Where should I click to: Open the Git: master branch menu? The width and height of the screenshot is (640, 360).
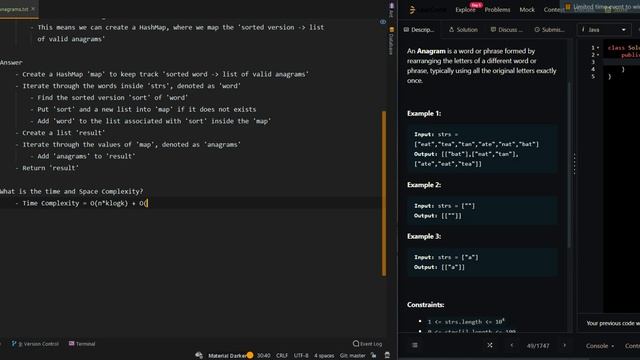352,356
